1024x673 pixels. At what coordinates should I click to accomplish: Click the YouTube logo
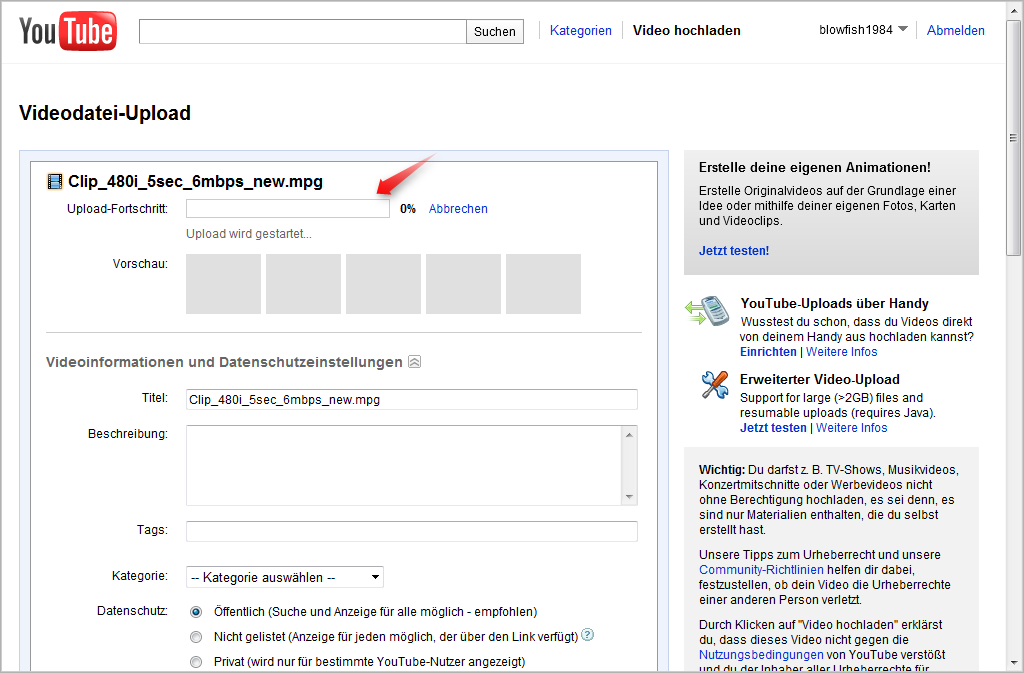pyautogui.click(x=66, y=30)
